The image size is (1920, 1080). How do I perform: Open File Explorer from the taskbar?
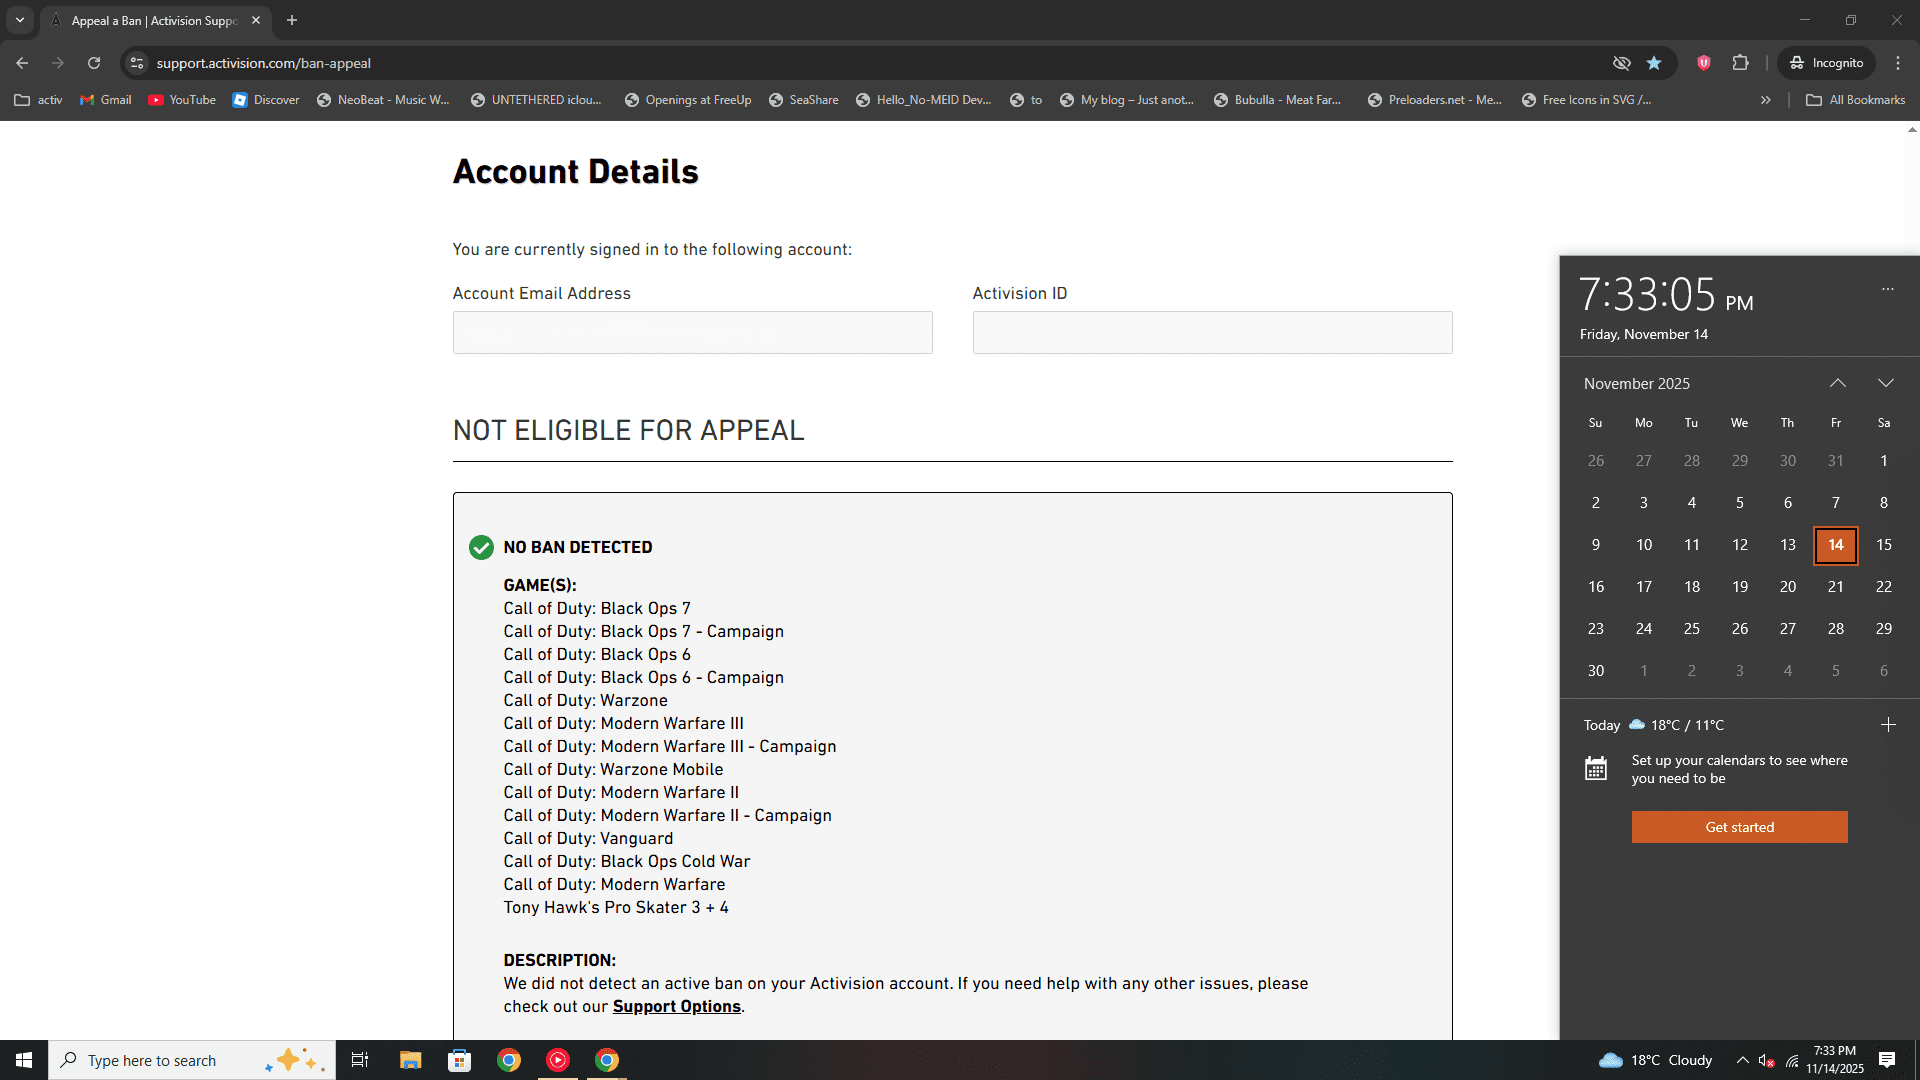(x=410, y=1060)
